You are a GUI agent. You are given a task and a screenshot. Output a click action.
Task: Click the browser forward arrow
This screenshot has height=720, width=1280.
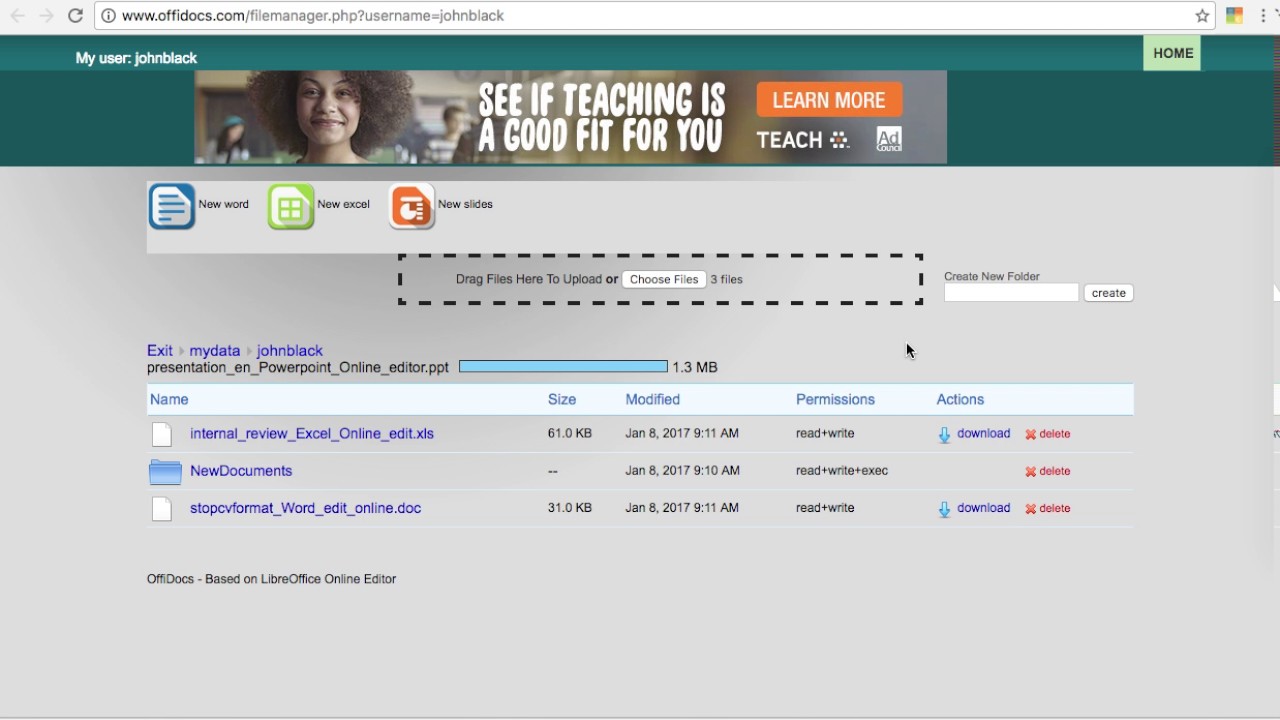(46, 16)
